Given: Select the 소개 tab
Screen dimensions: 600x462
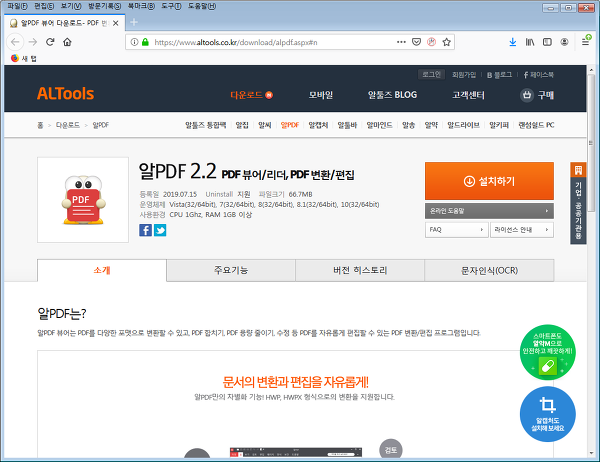Looking at the screenshot, I should click(102, 270).
